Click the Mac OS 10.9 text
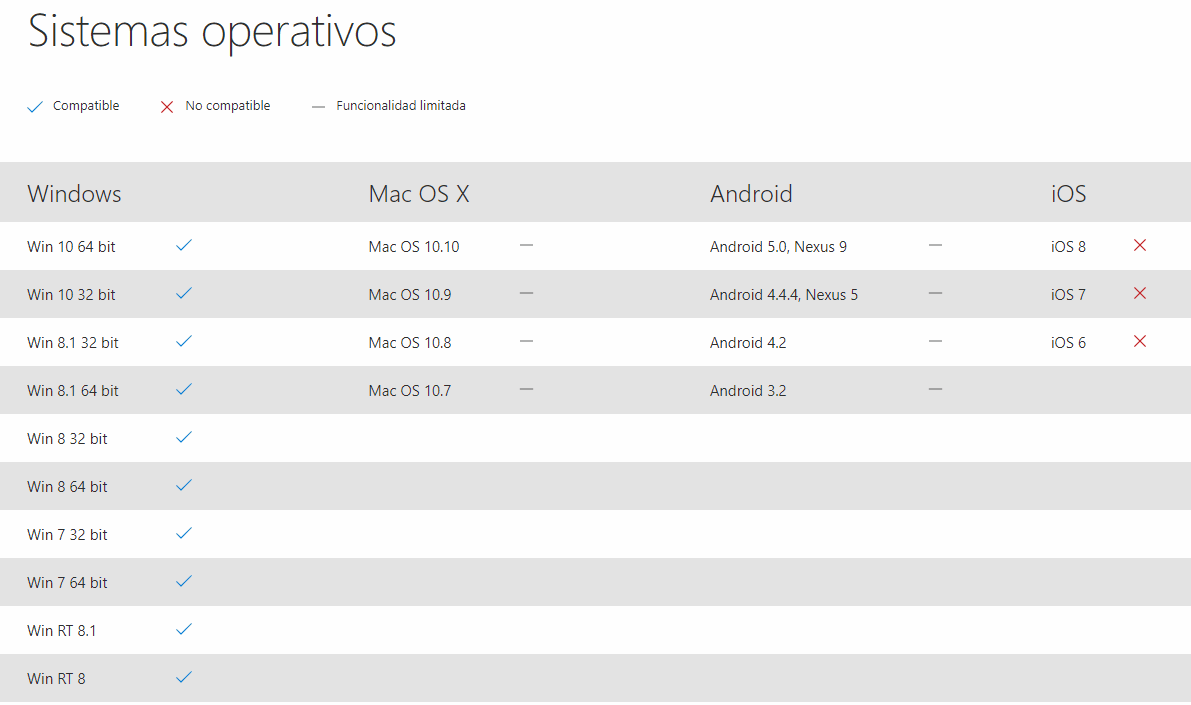1191x705 pixels. coord(410,295)
